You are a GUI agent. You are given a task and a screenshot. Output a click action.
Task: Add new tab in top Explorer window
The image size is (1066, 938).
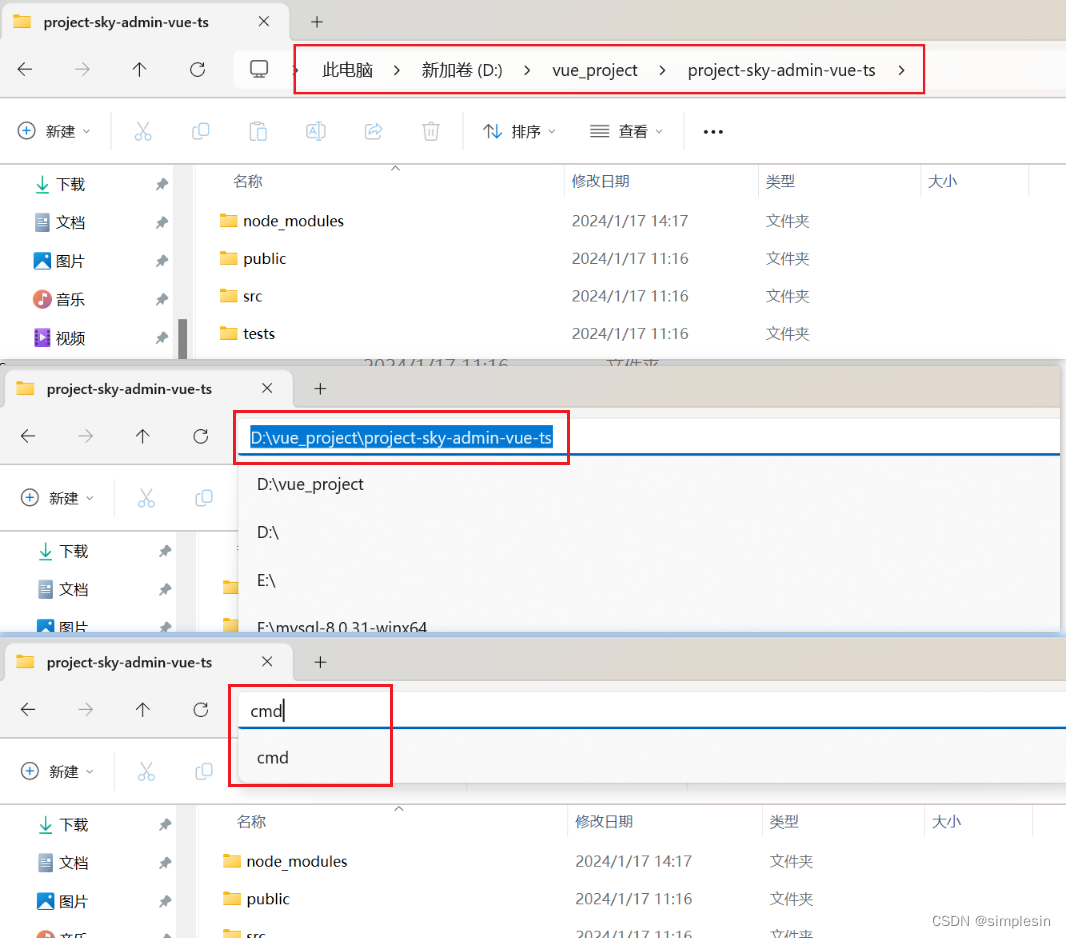317,22
